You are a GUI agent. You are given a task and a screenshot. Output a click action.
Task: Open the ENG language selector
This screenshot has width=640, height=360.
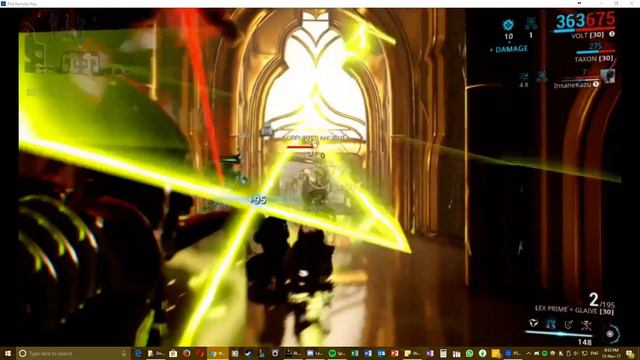[x=594, y=353]
